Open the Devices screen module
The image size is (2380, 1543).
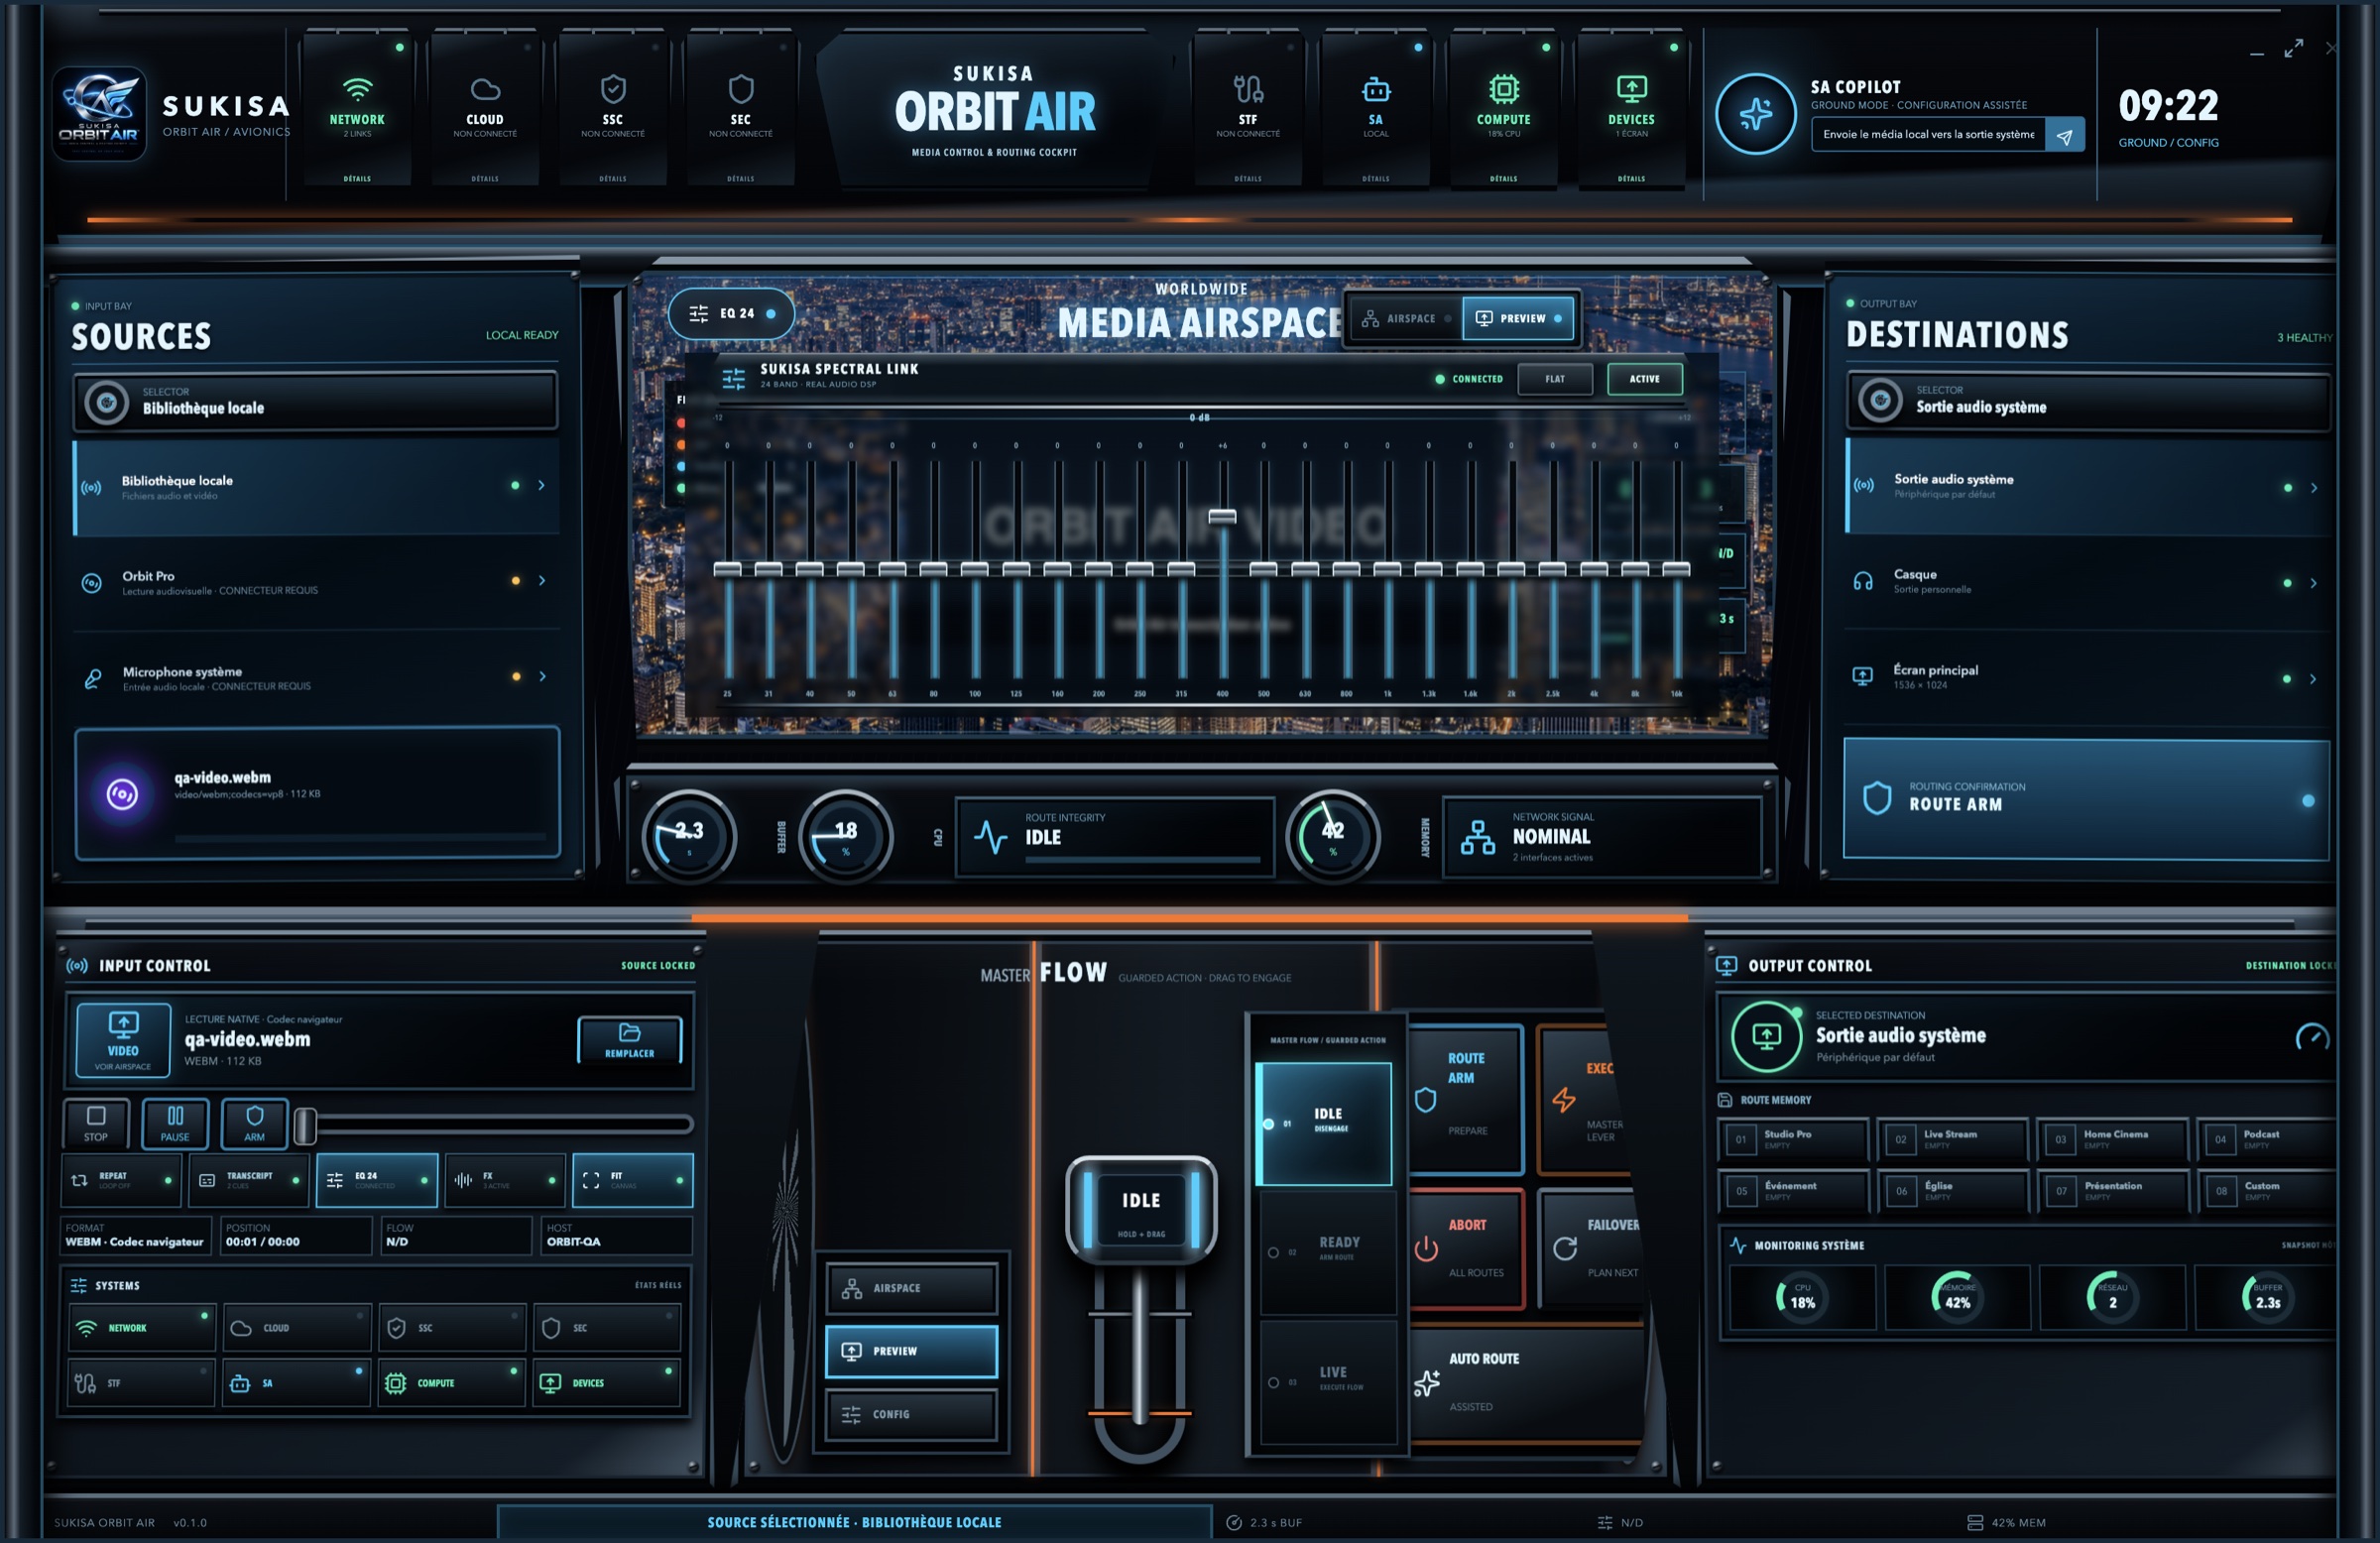pyautogui.click(x=1632, y=108)
